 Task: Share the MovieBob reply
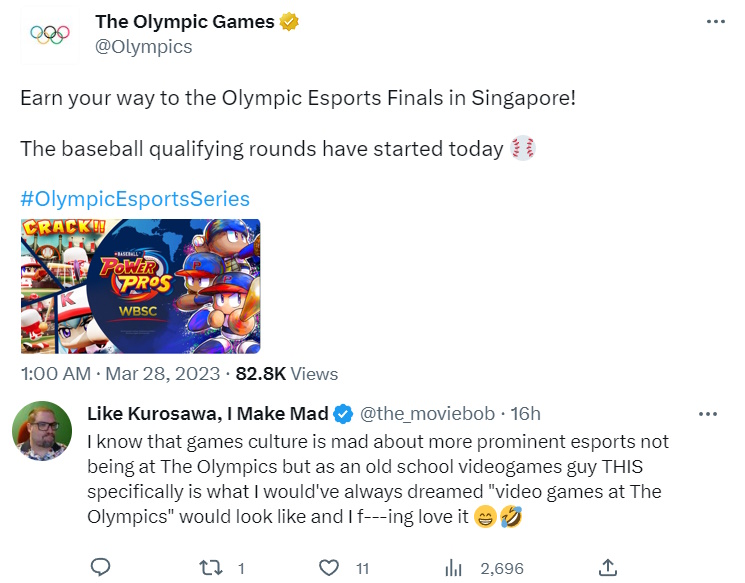607,568
